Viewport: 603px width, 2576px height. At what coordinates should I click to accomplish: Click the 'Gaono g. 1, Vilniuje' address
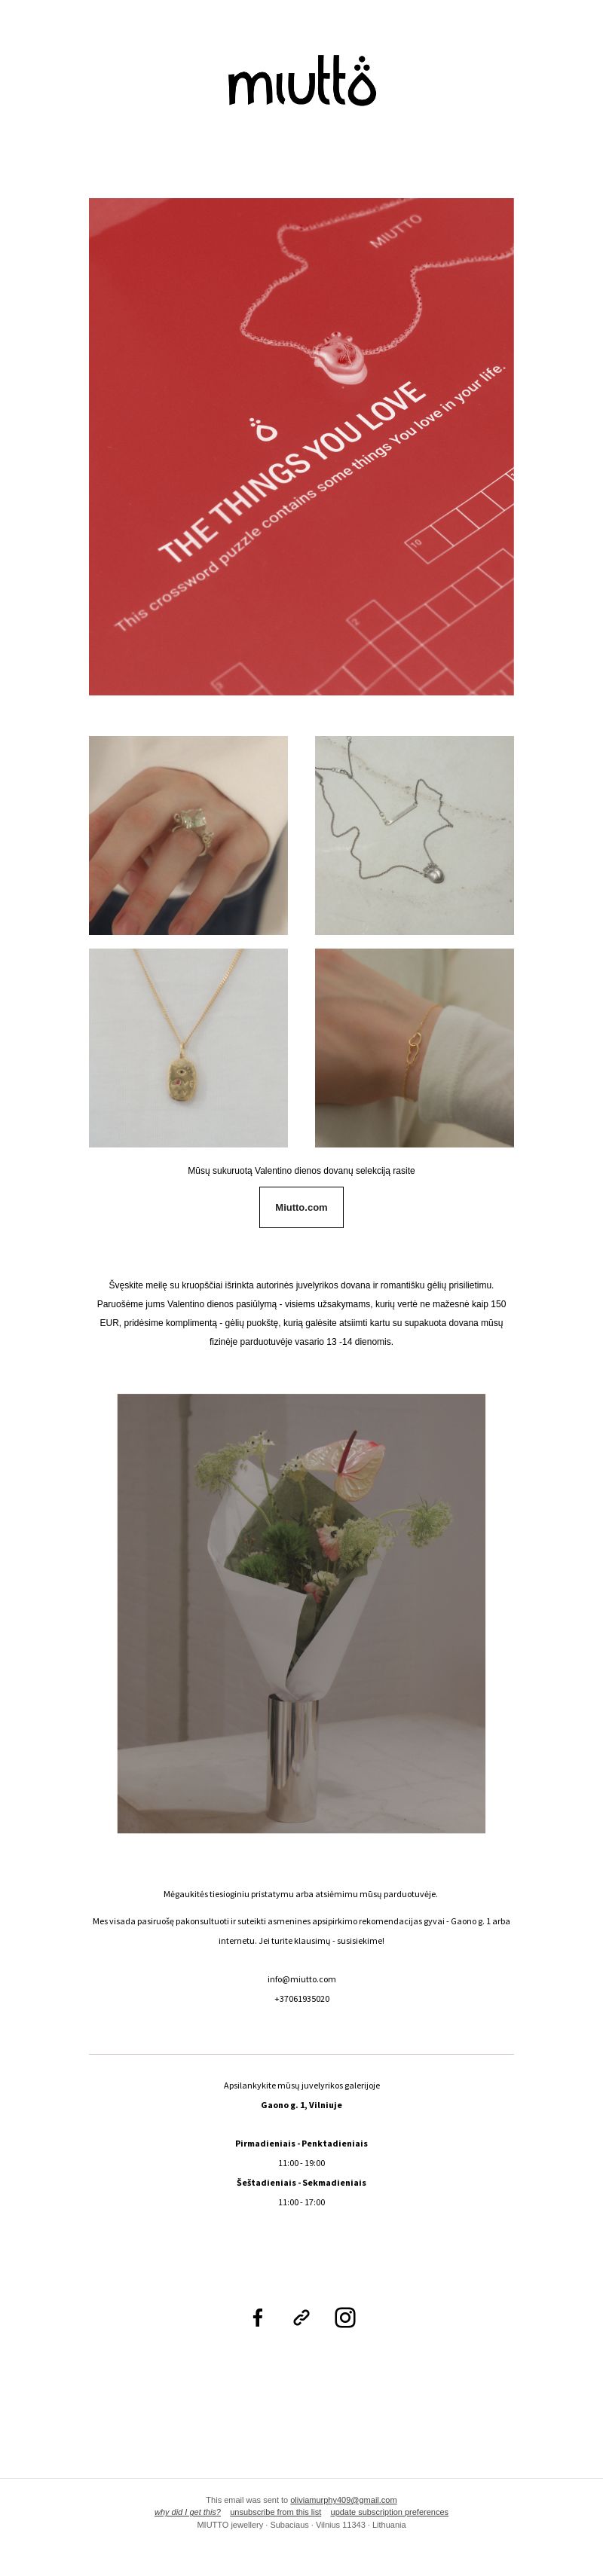click(301, 2105)
